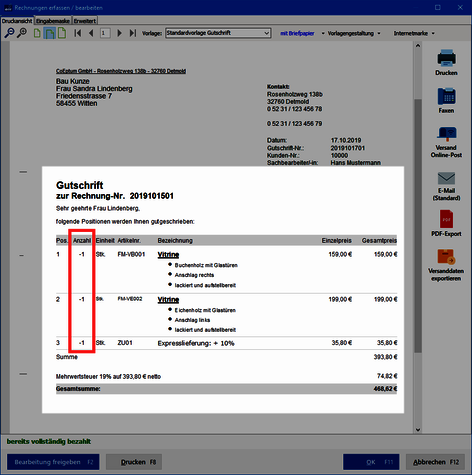The image size is (472, 475).
Task: Click the PDF-Export icon
Action: pos(446,219)
